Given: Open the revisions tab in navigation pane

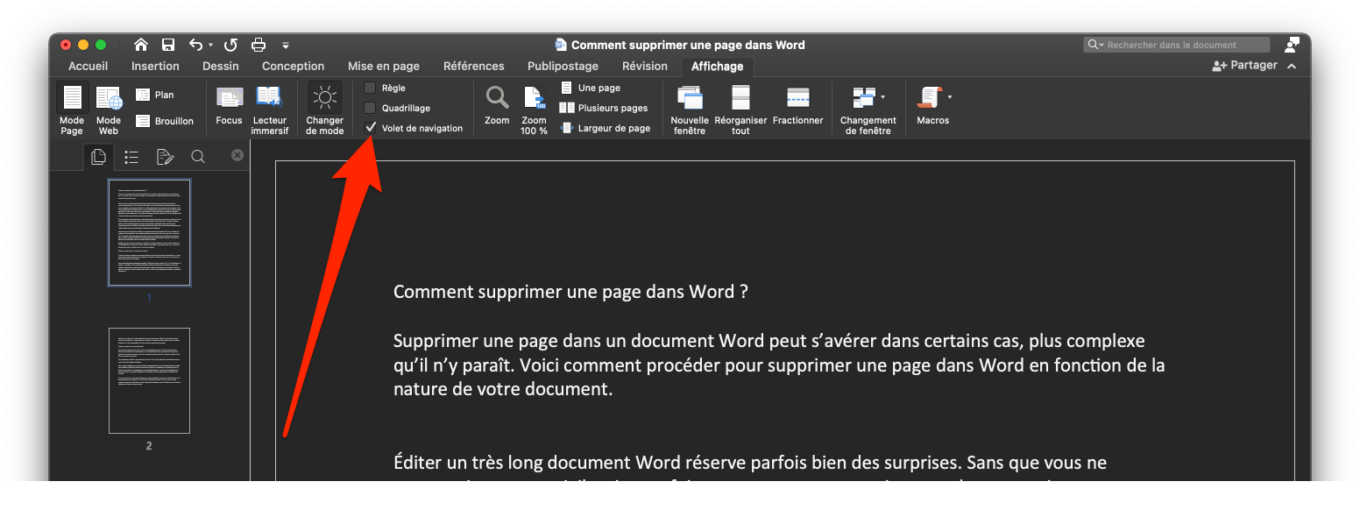Looking at the screenshot, I should click(x=165, y=156).
